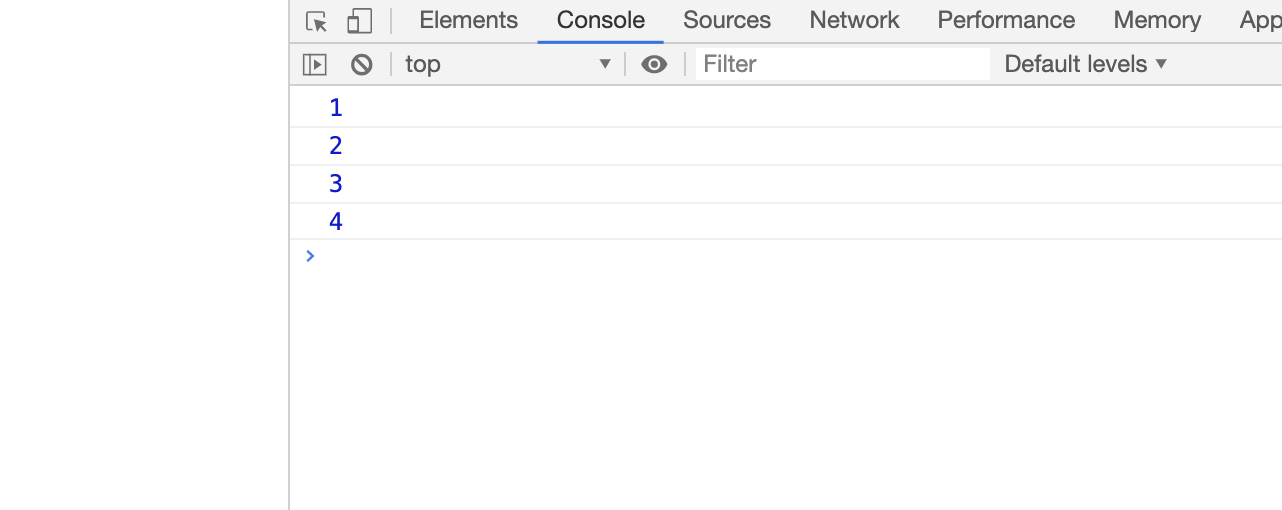Image resolution: width=1282 pixels, height=510 pixels.
Task: Select the logged output 4
Action: [x=336, y=222]
